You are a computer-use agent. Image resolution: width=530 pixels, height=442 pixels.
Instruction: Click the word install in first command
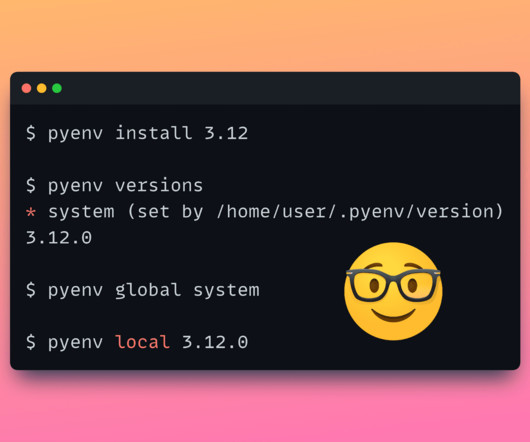(153, 132)
